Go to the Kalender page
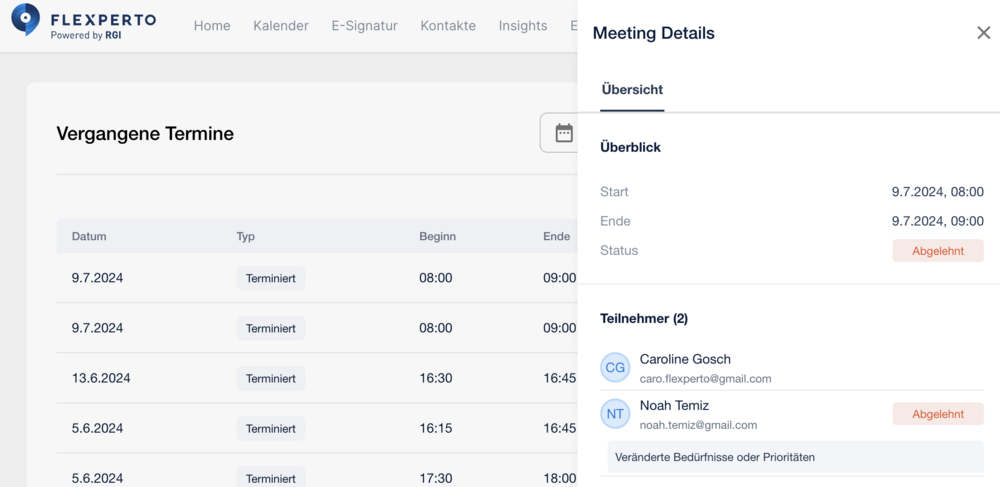 [x=281, y=25]
